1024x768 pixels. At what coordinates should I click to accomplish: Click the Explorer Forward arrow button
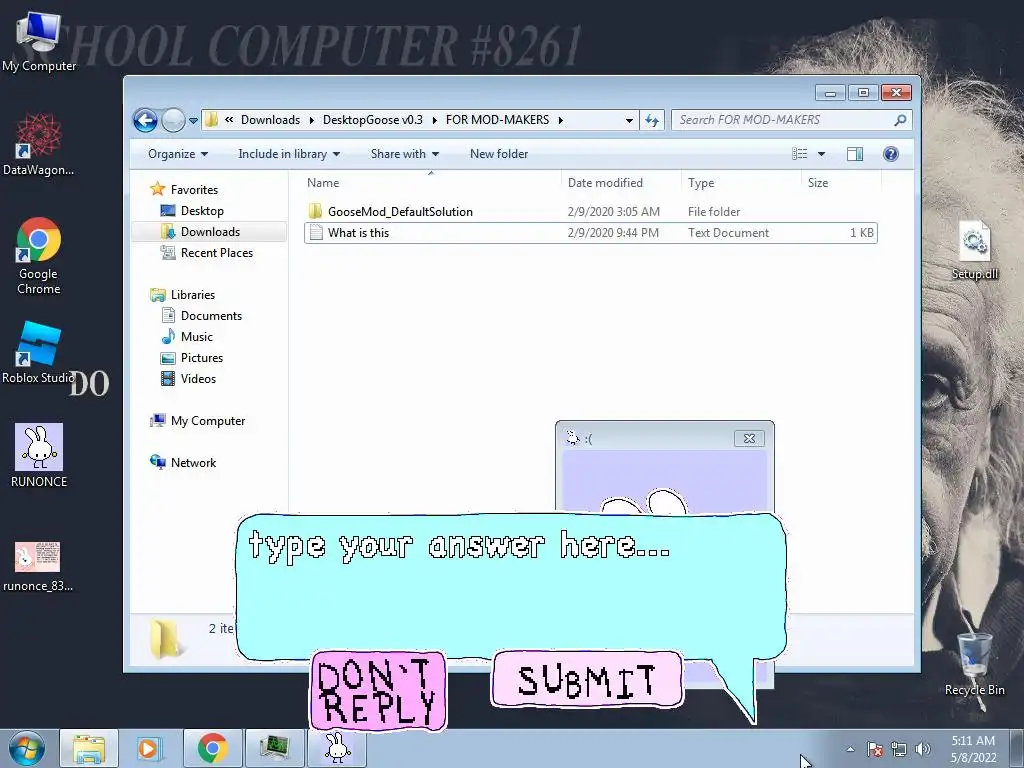point(173,120)
